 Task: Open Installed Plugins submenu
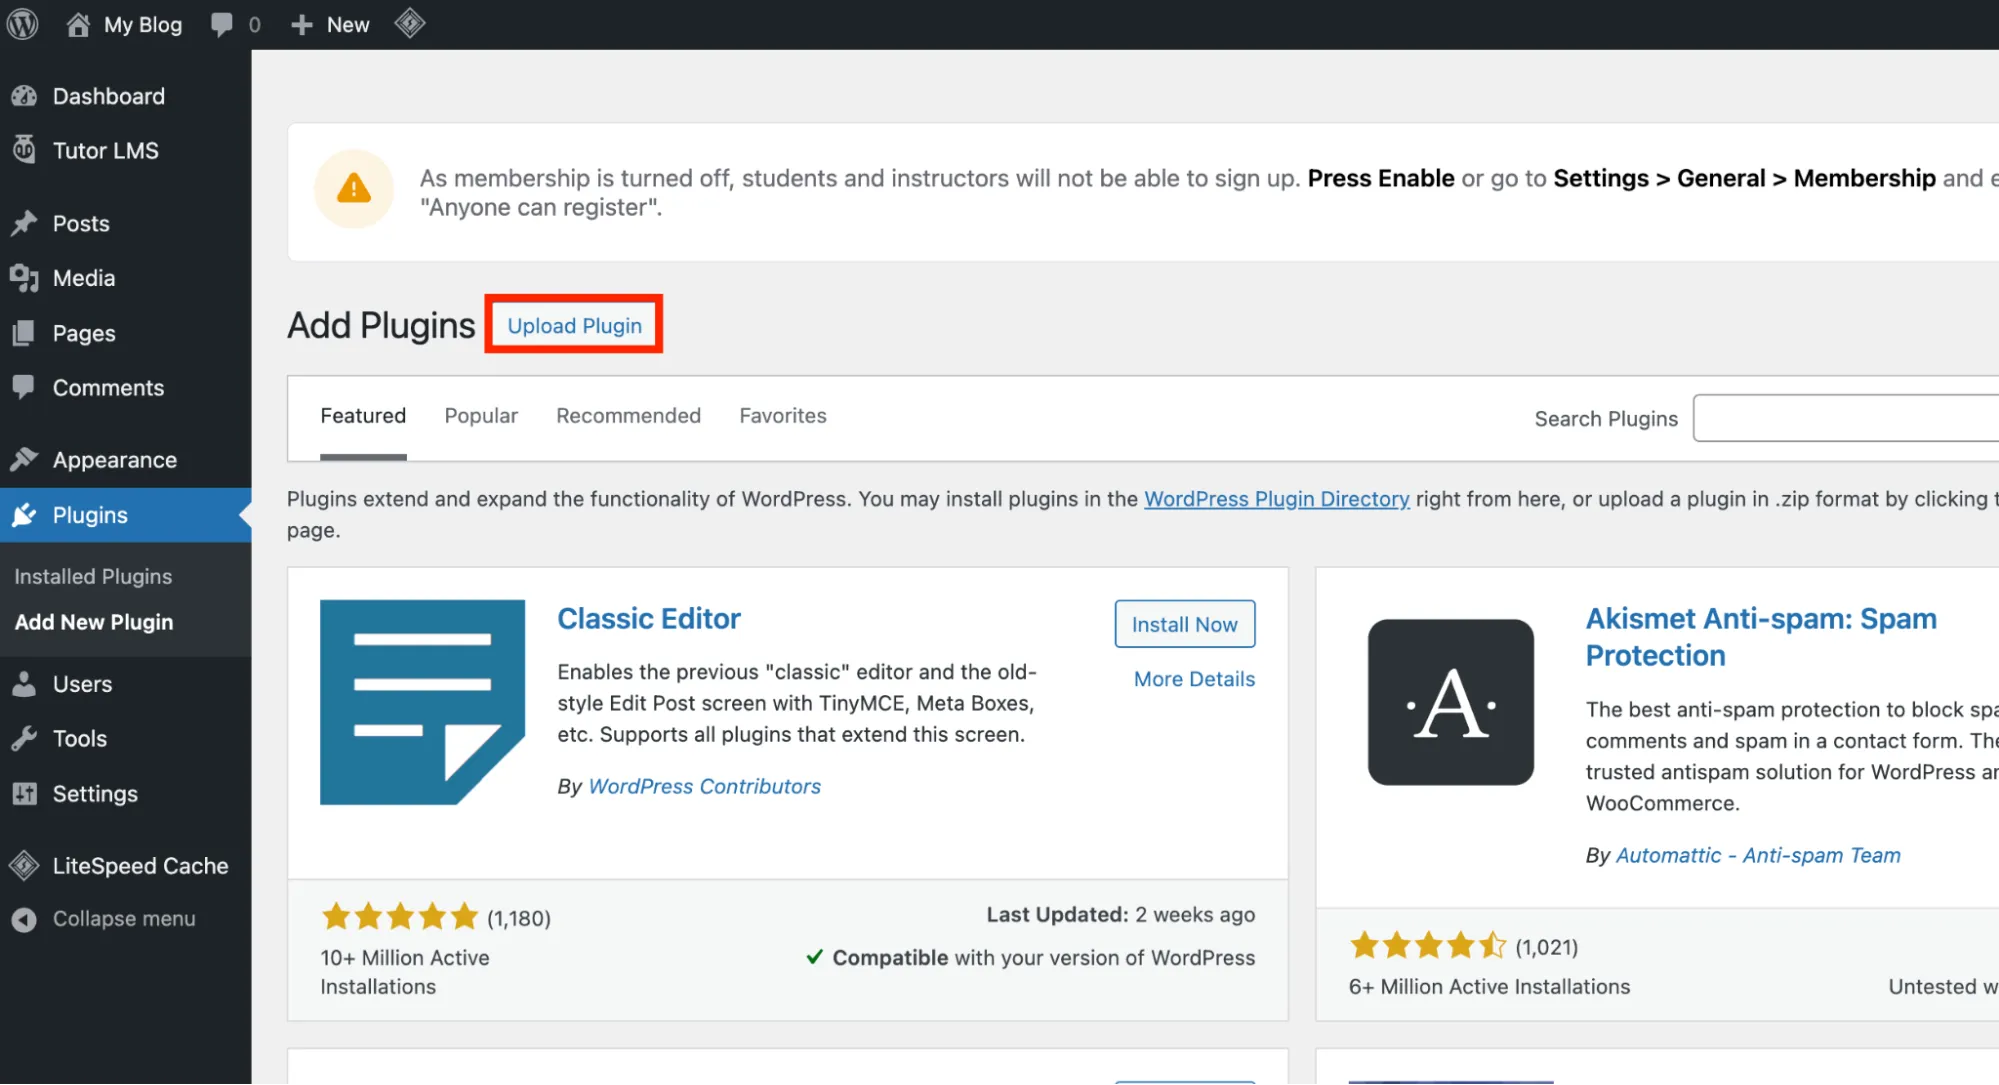pos(93,576)
